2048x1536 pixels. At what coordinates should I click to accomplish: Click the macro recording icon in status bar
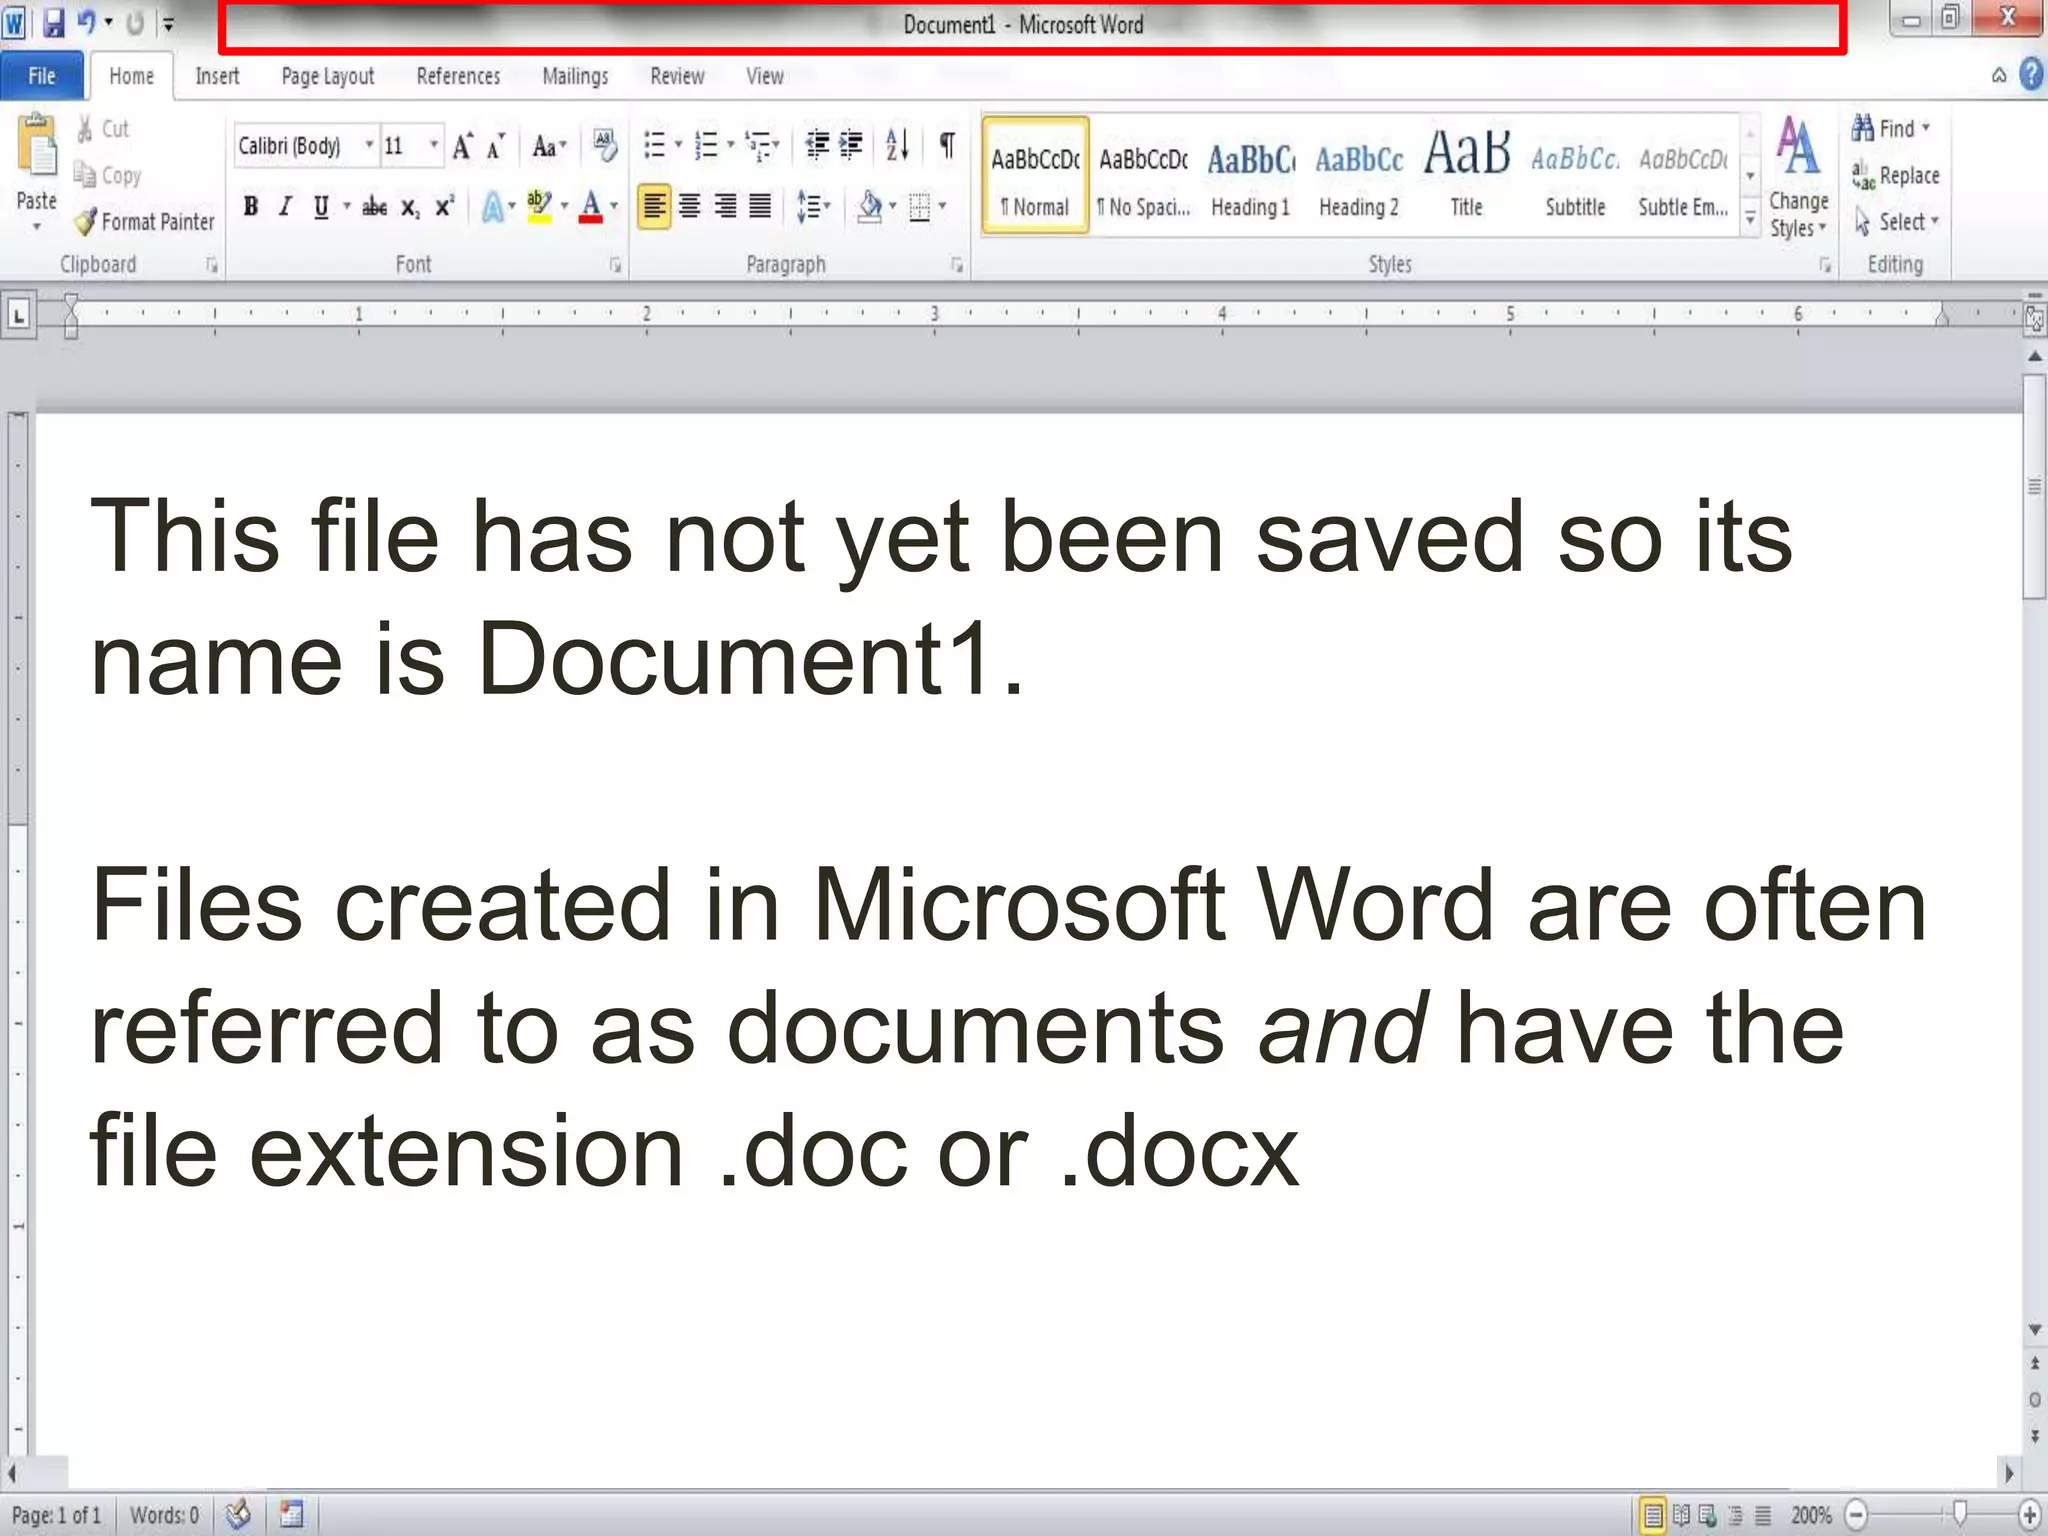coord(291,1514)
